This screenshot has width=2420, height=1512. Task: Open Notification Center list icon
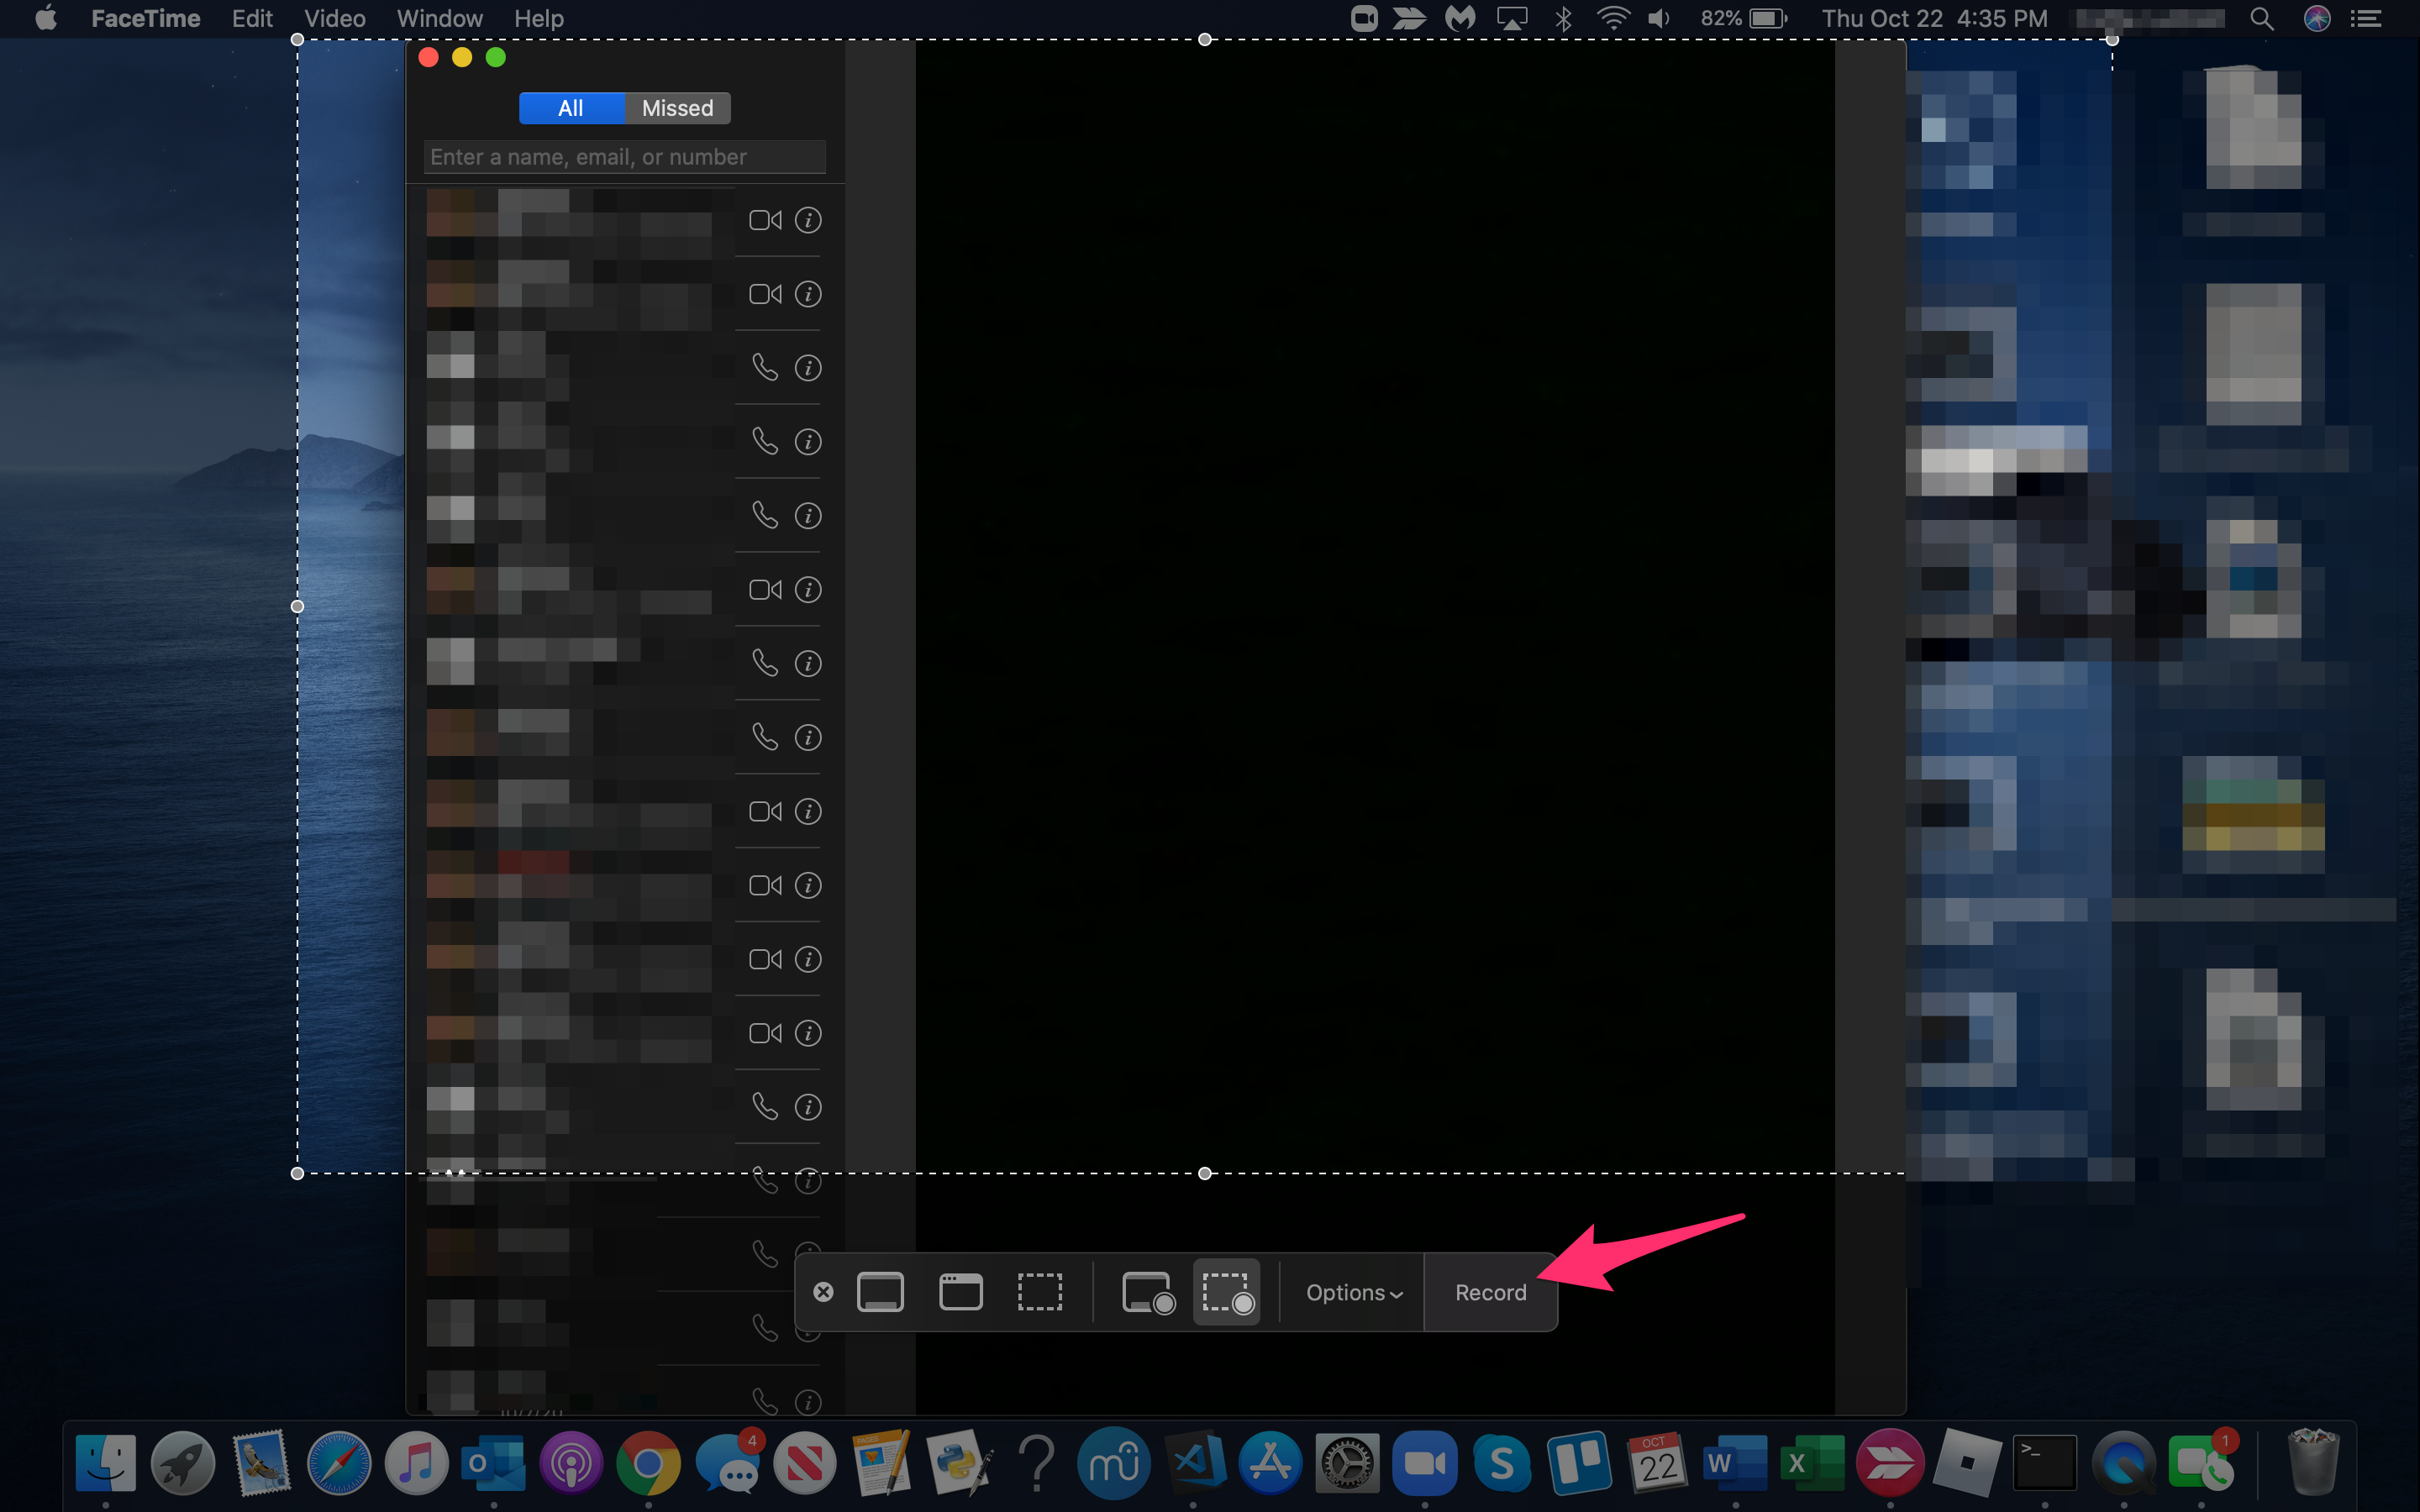2365,19
